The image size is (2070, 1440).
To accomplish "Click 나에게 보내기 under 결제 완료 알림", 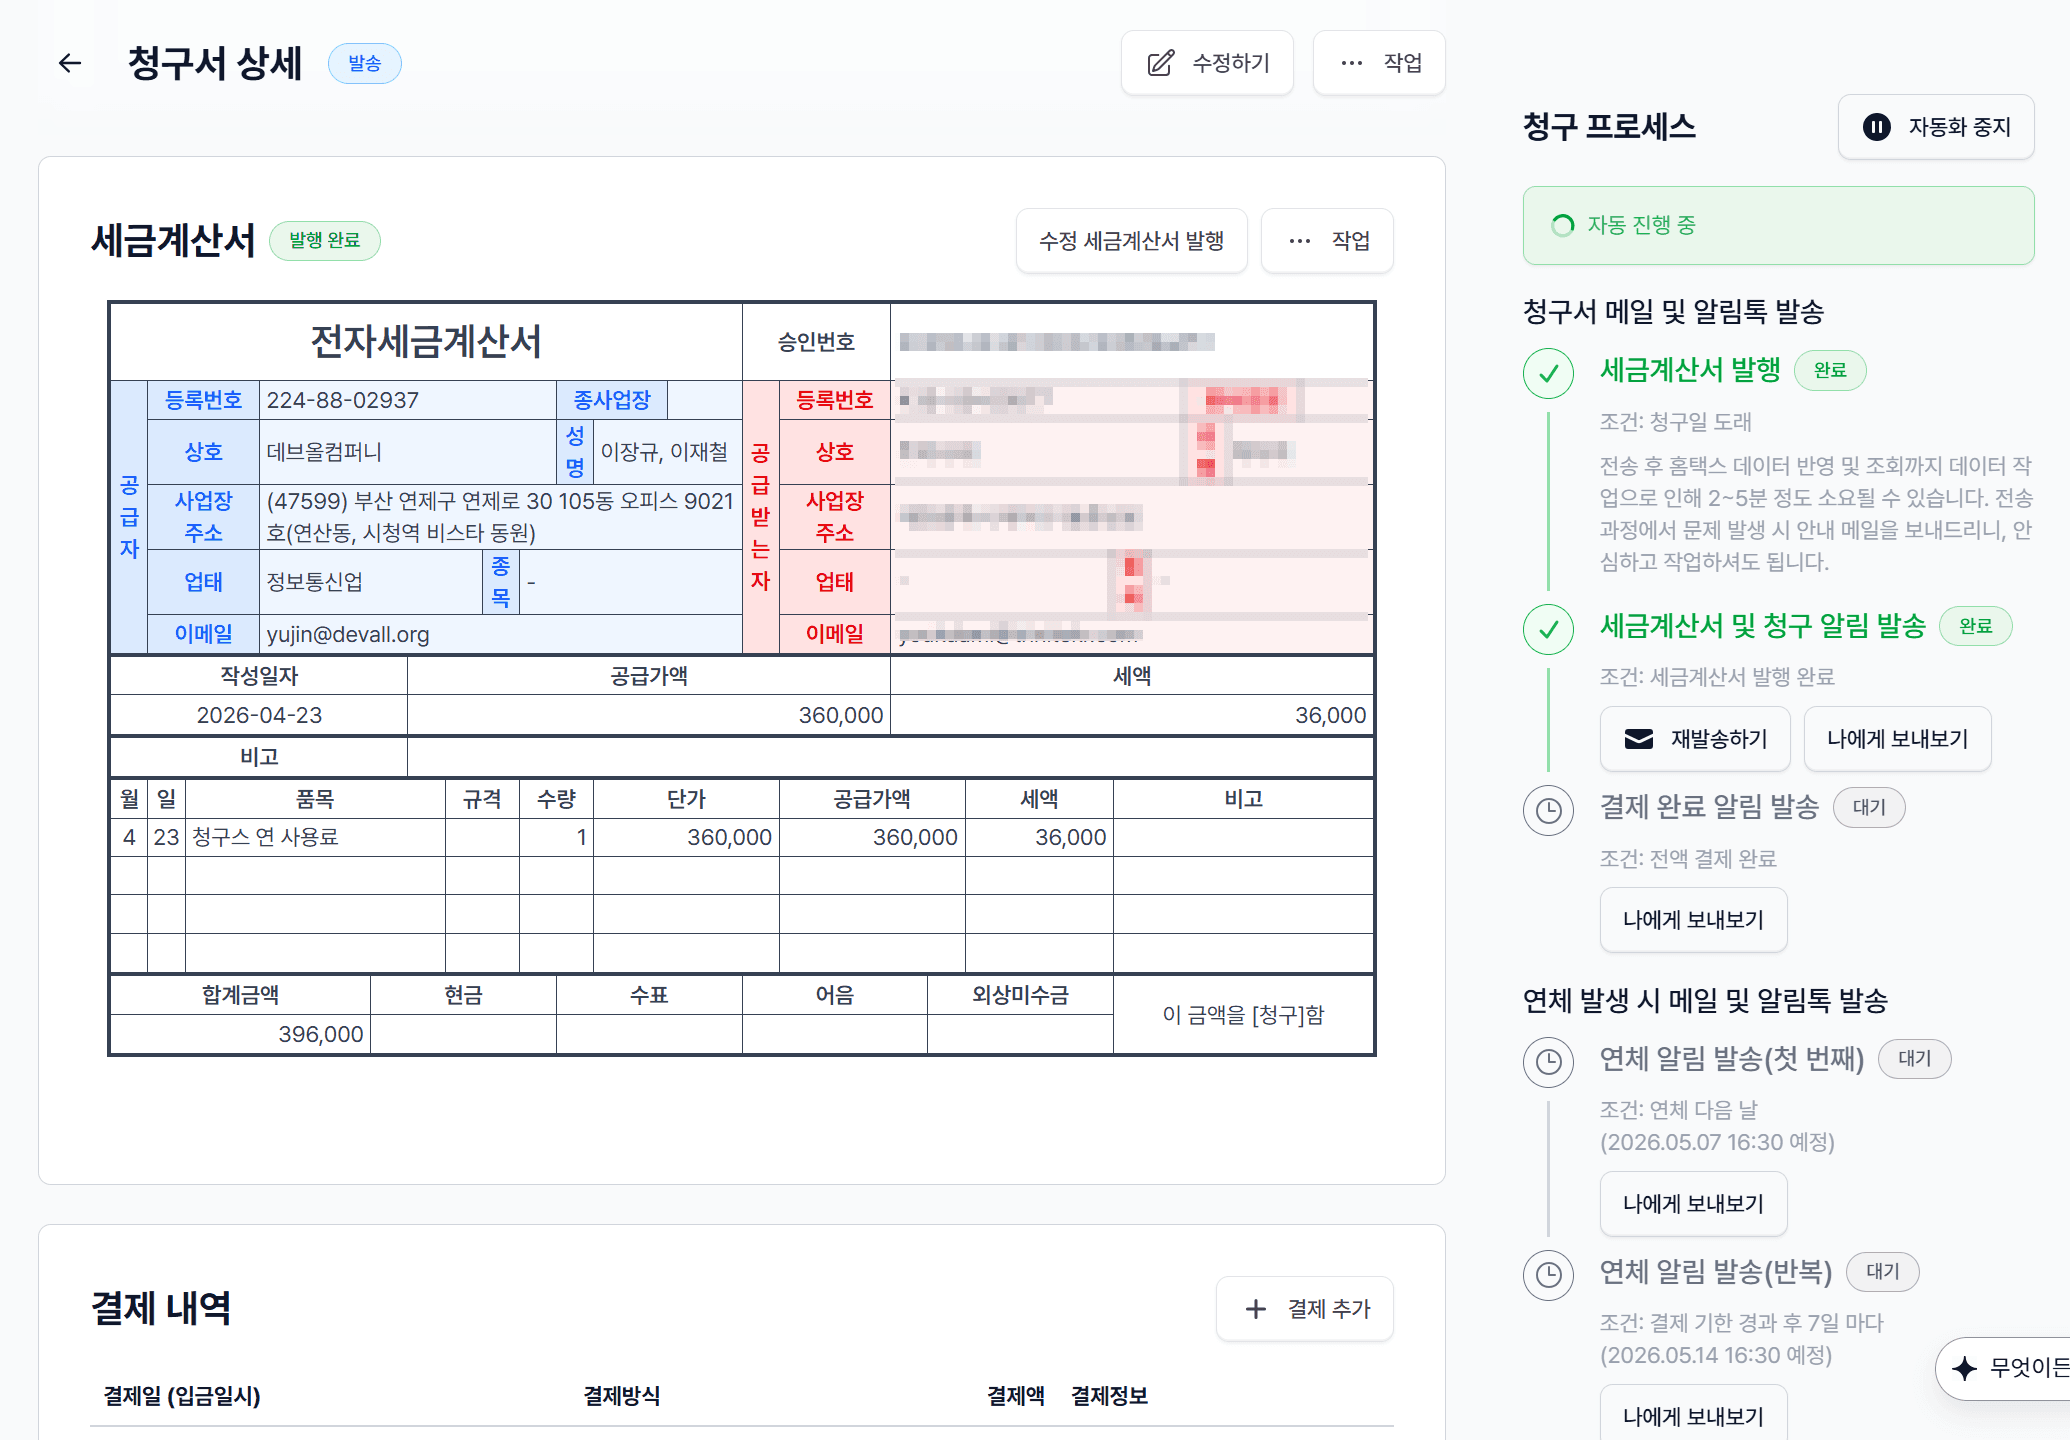I will click(1693, 920).
